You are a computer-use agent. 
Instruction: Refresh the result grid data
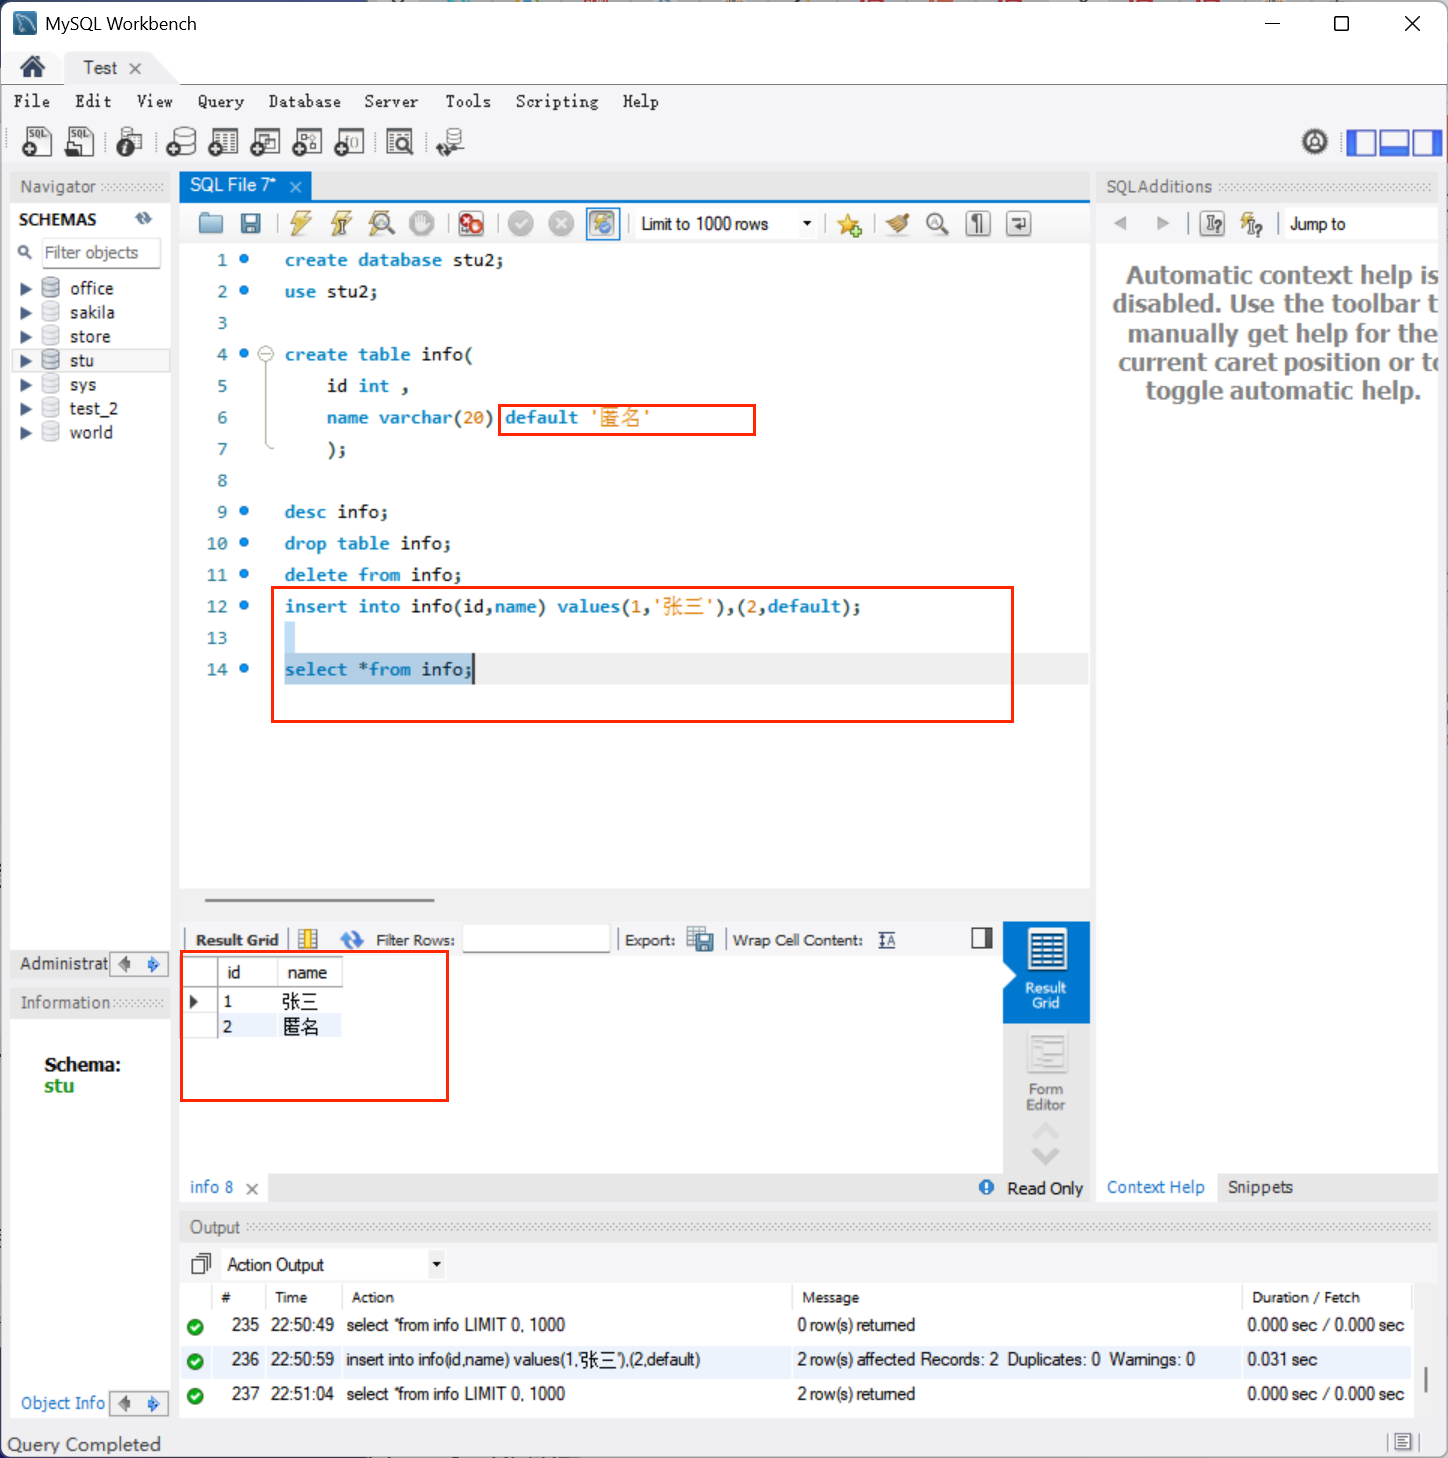tap(351, 939)
